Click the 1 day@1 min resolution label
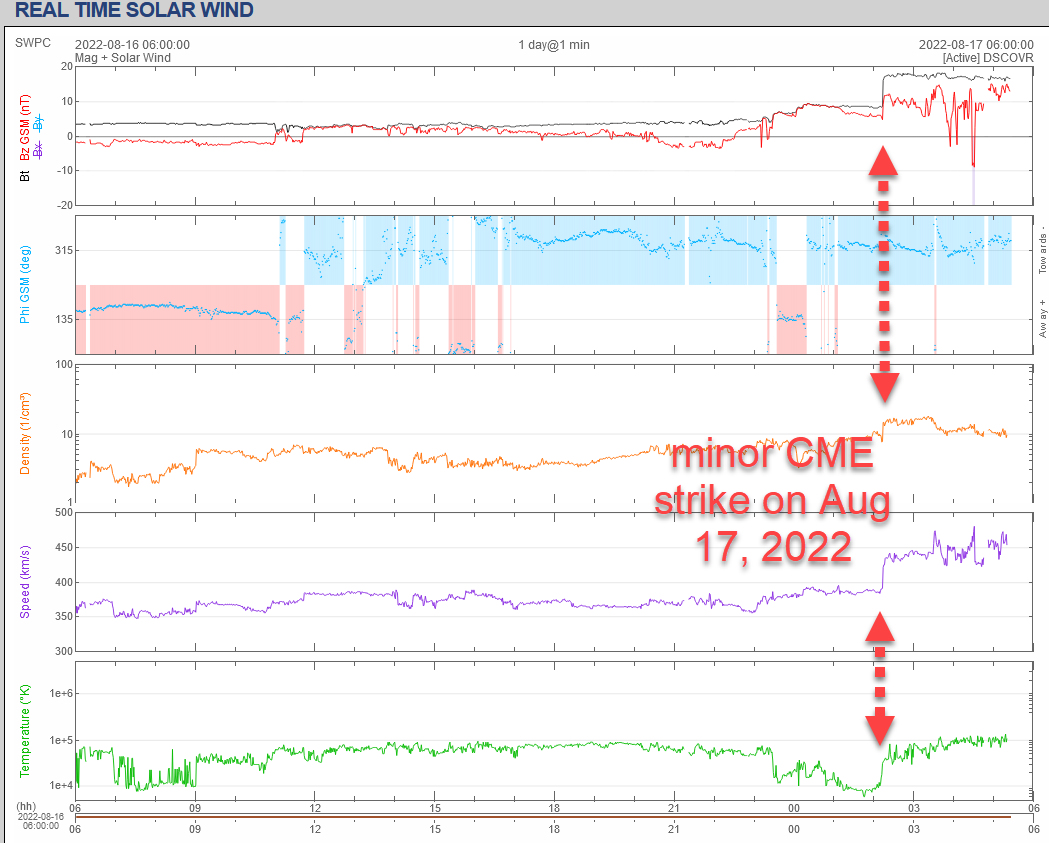 coord(554,45)
